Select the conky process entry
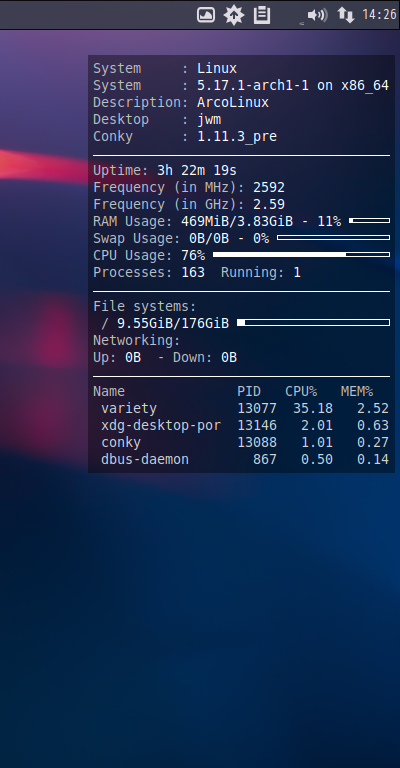 241,443
